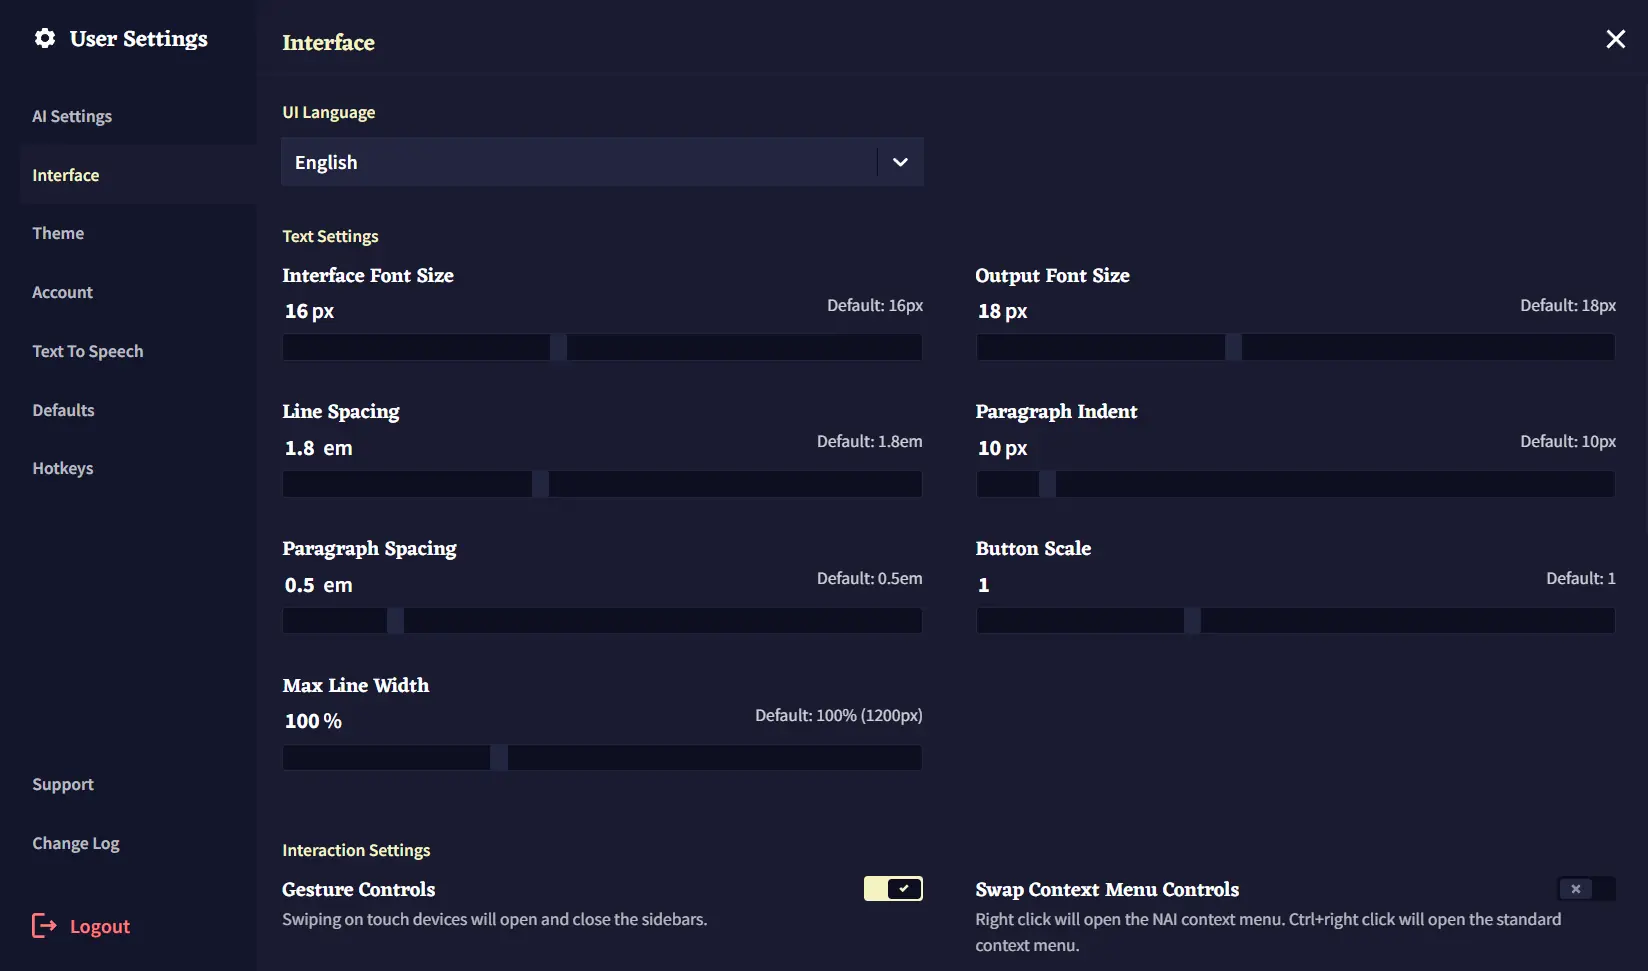Switch to AI Settings section

tap(72, 116)
